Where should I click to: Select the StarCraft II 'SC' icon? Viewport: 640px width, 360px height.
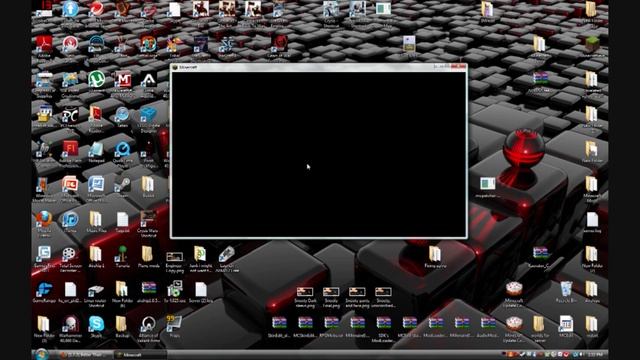[227, 44]
